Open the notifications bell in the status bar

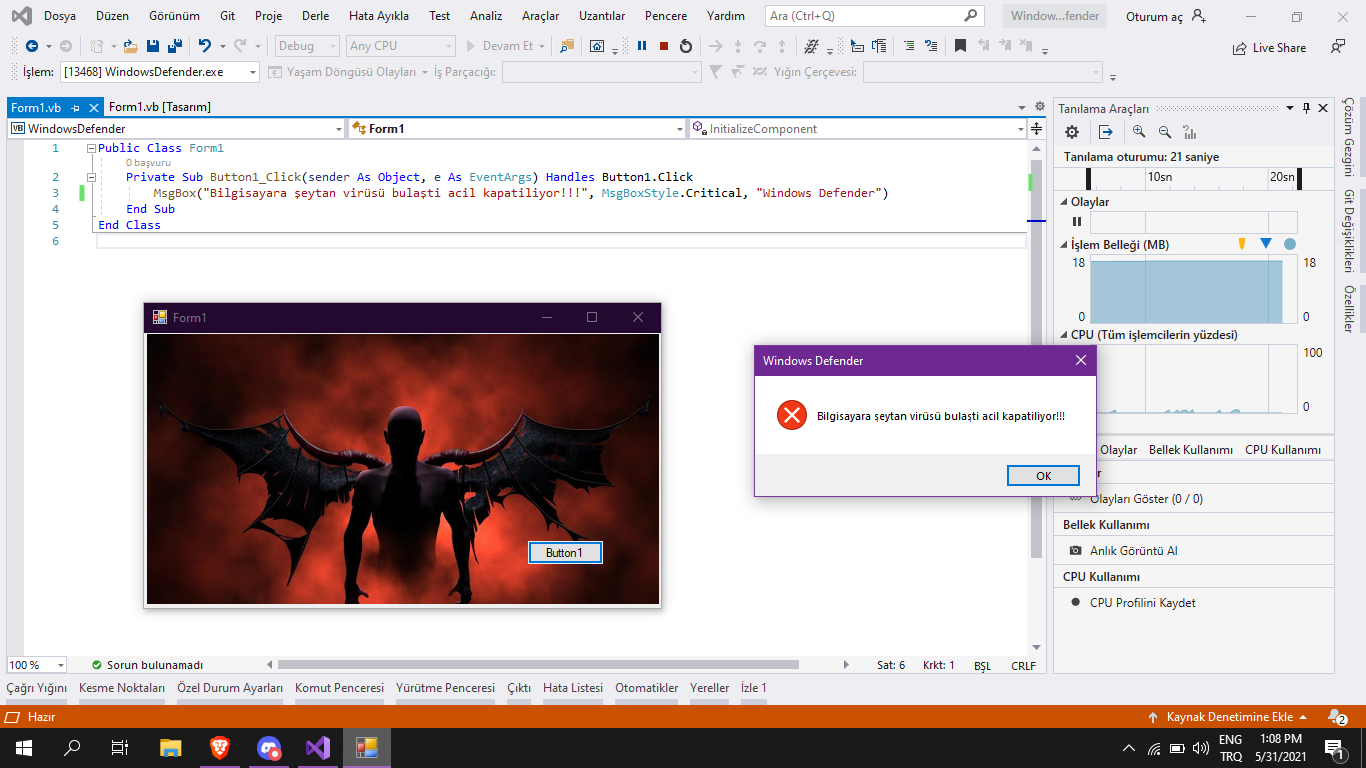pos(1336,717)
